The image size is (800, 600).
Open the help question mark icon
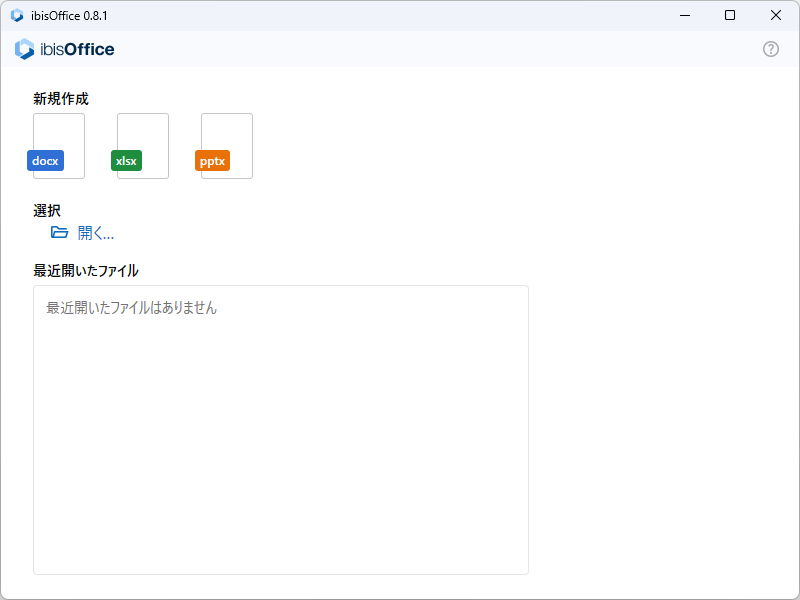click(x=770, y=49)
